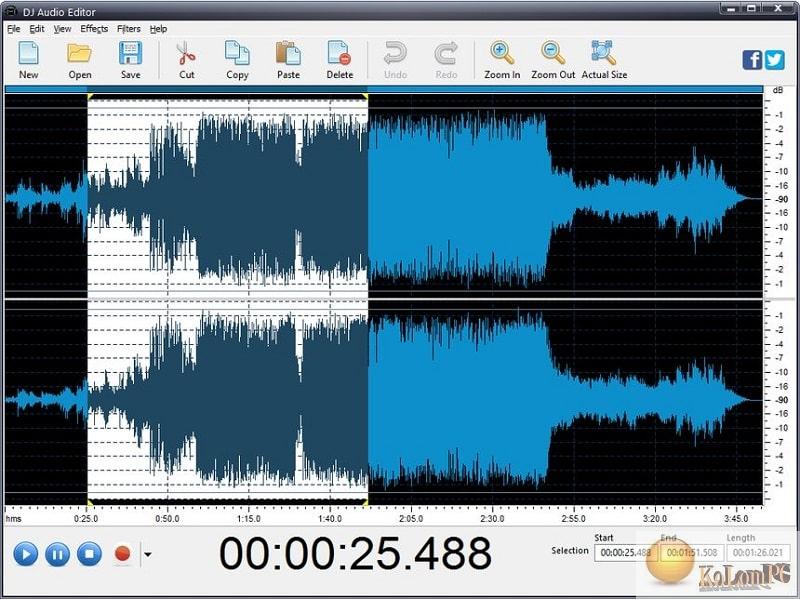This screenshot has height=599, width=800.
Task: Click the 1:15.0 mark on the timeline ruler
Action: click(248, 519)
